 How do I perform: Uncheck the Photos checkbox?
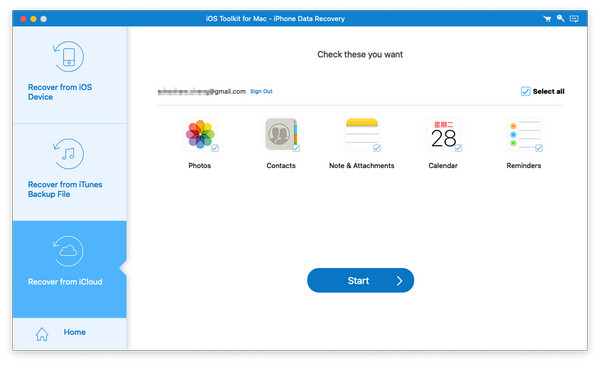tap(215, 148)
